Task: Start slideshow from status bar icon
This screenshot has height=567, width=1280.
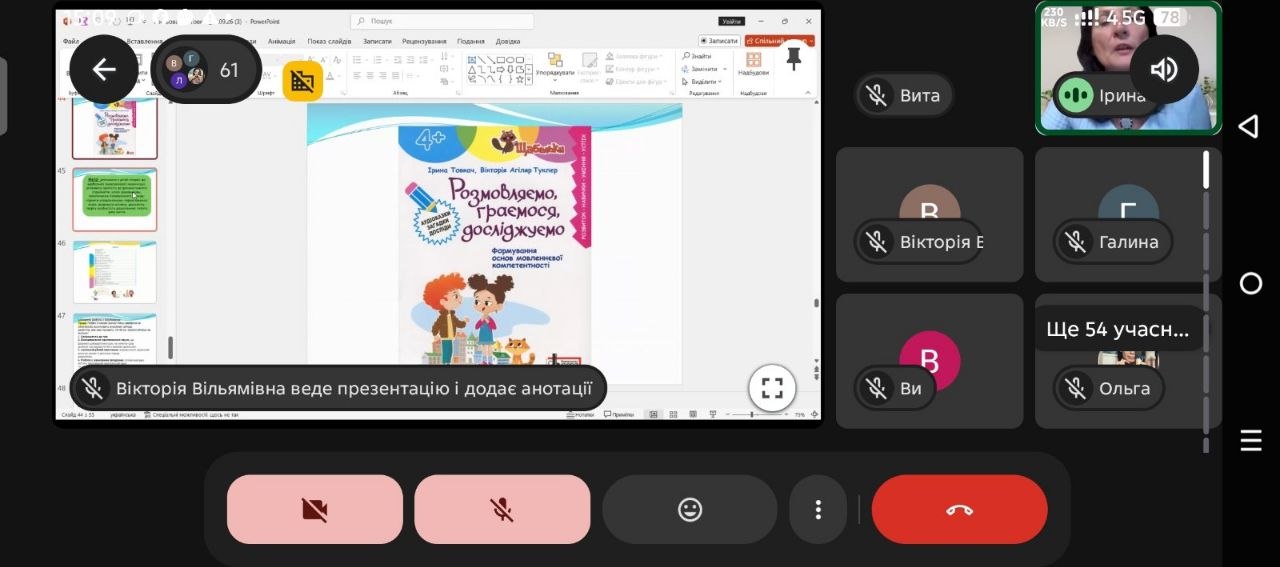Action: (712, 414)
